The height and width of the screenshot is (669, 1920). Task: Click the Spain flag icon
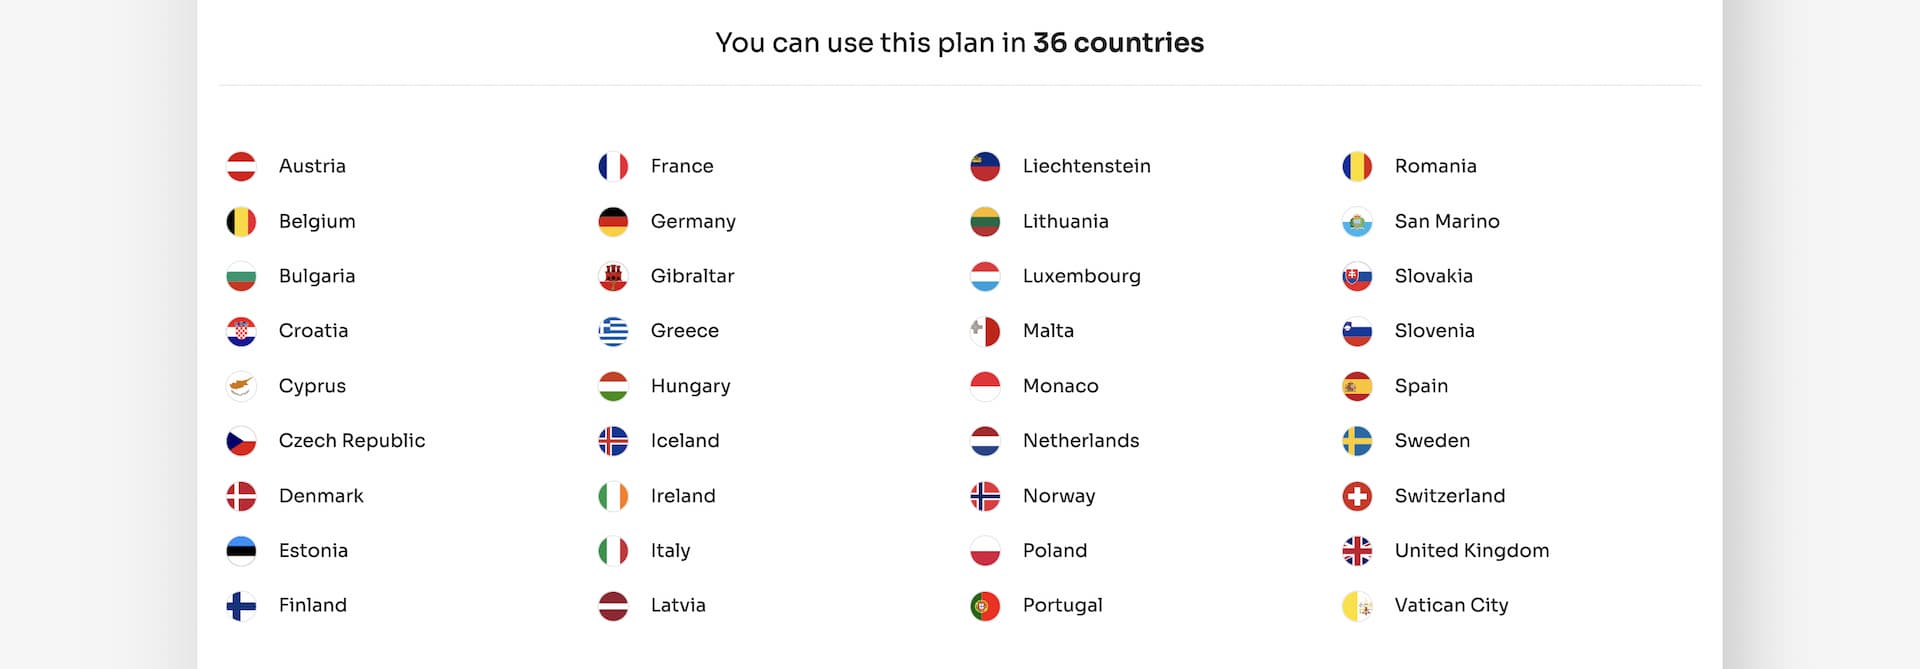1357,386
